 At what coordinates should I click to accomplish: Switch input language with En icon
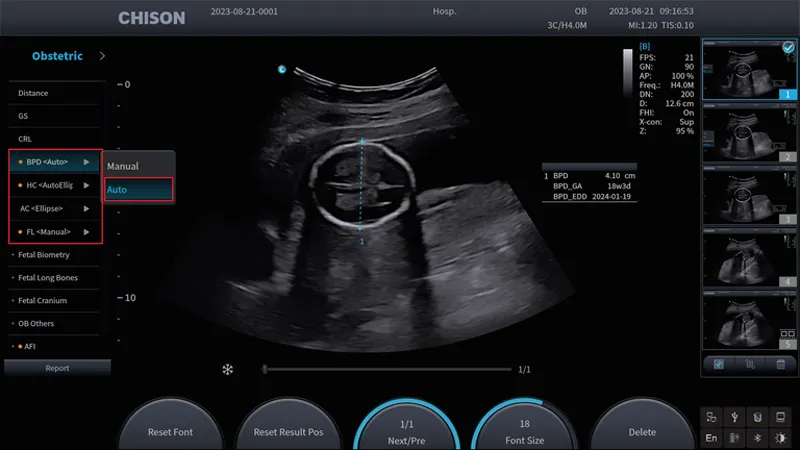click(711, 438)
